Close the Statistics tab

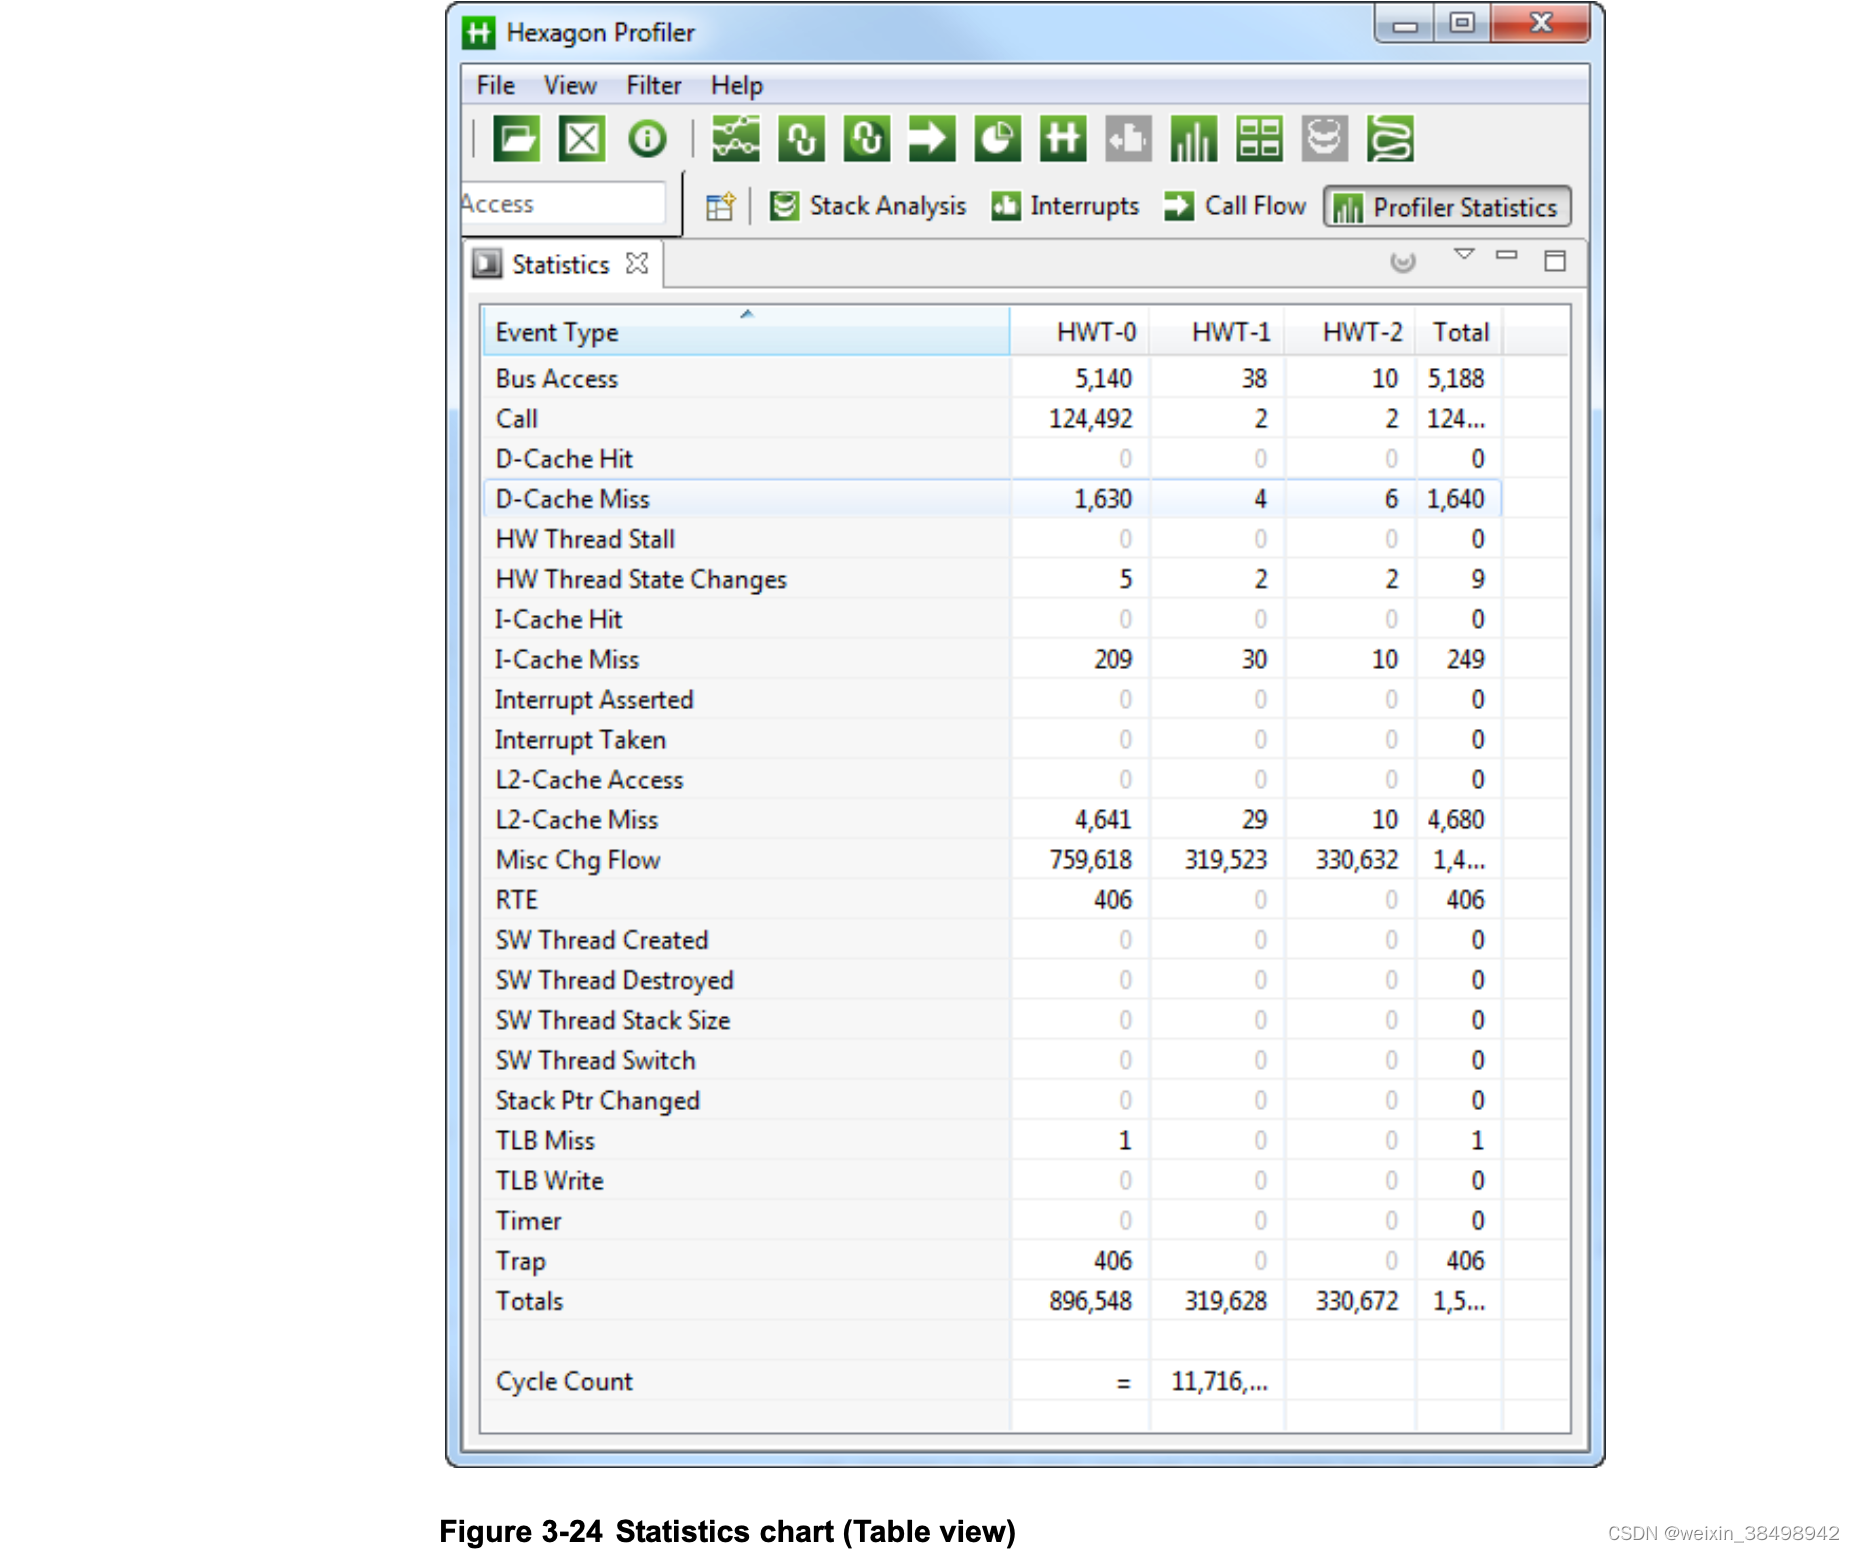tap(637, 263)
